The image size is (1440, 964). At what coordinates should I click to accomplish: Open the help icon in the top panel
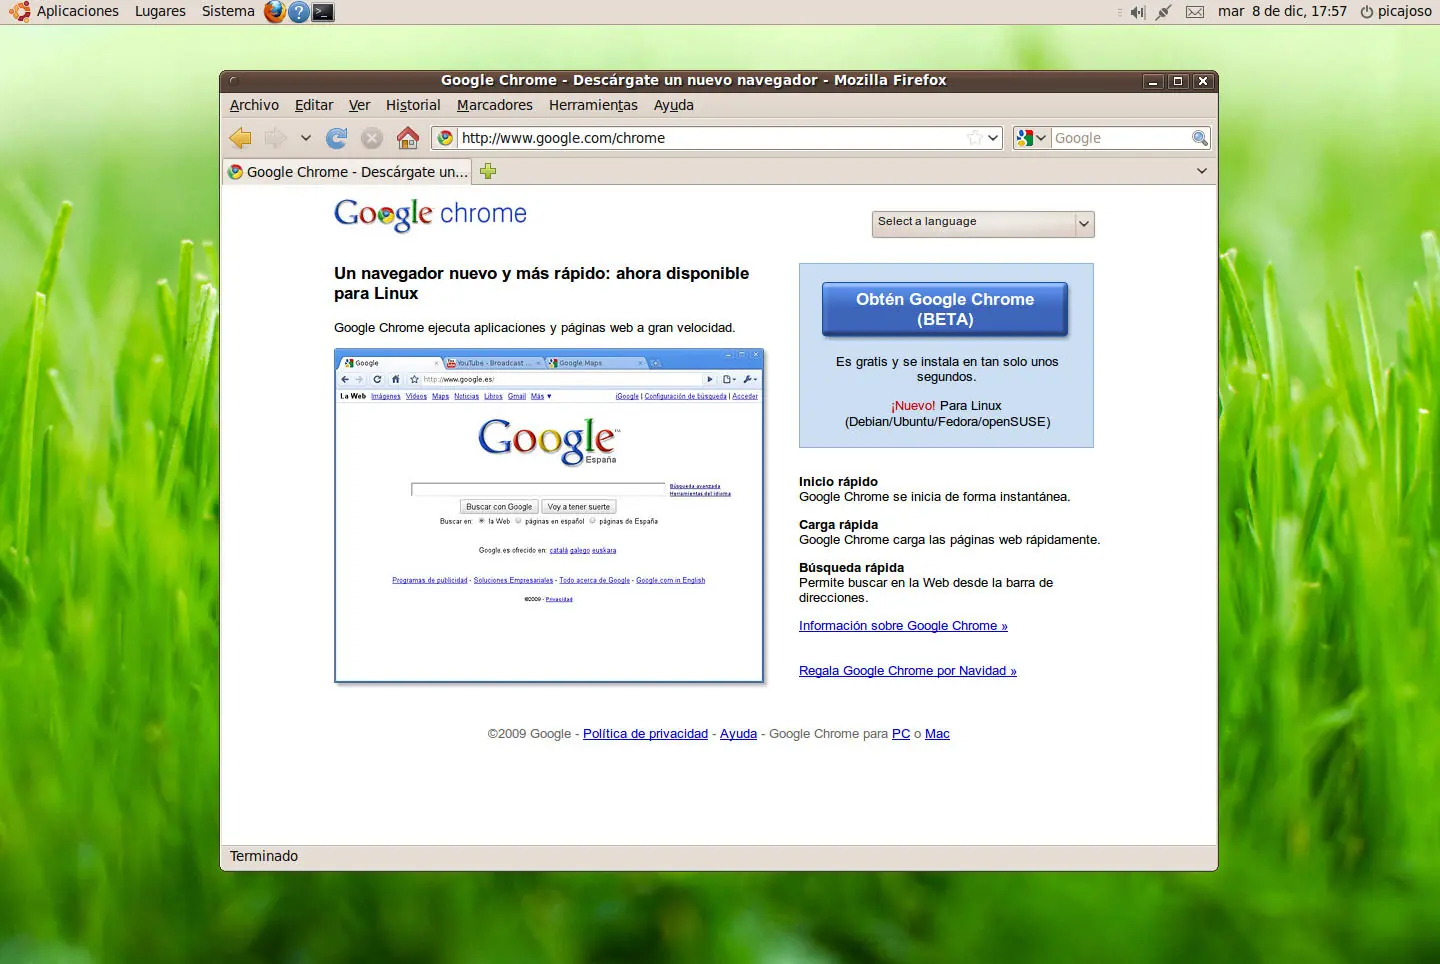pyautogui.click(x=299, y=12)
